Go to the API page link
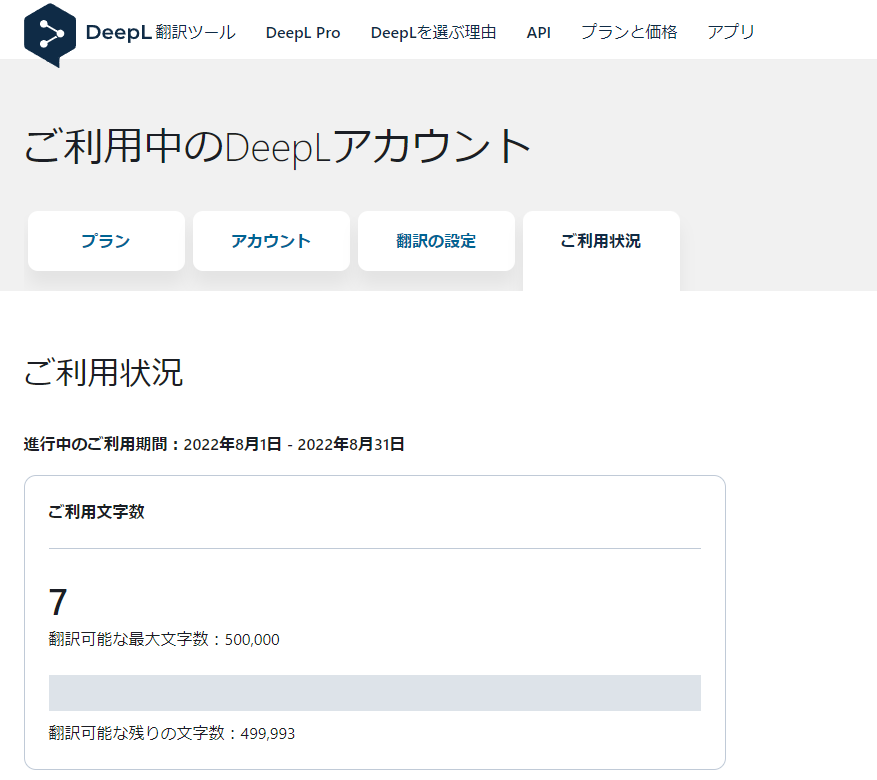Image resolution: width=877 pixels, height=780 pixels. point(539,33)
